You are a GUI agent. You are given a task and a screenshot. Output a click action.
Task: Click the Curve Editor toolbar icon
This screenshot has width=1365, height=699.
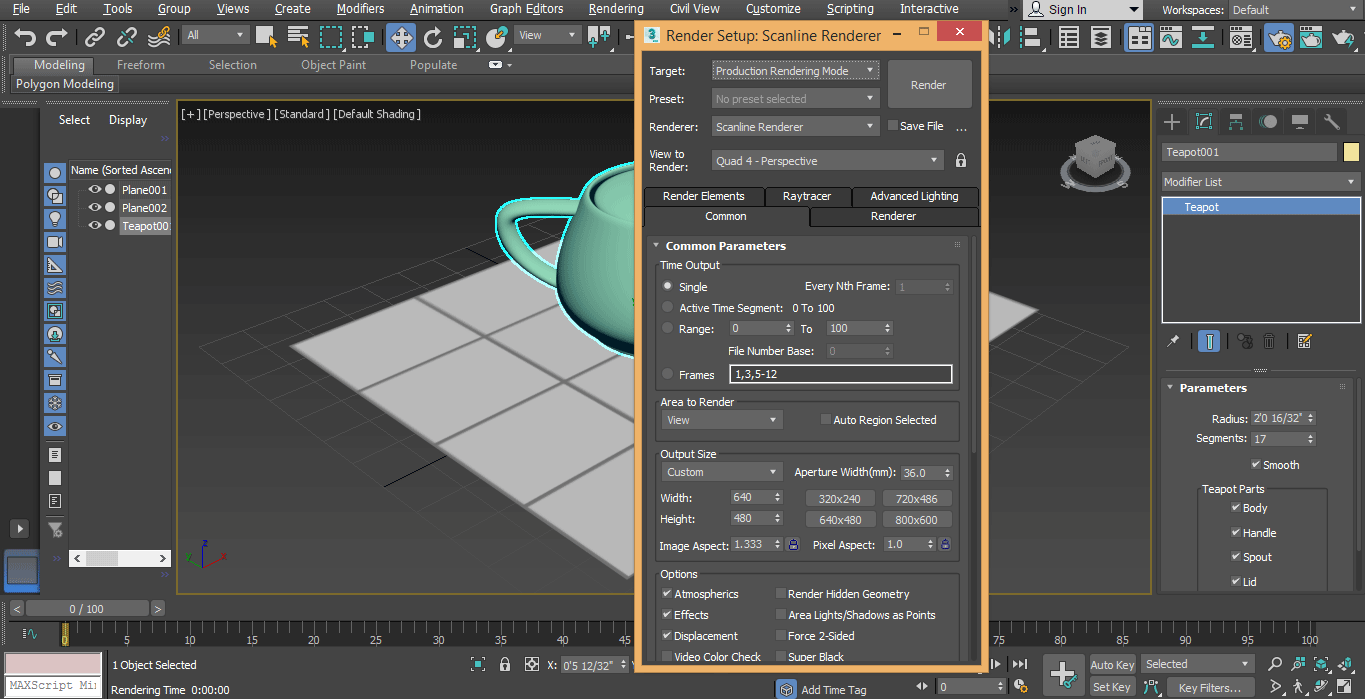pyautogui.click(x=1170, y=38)
